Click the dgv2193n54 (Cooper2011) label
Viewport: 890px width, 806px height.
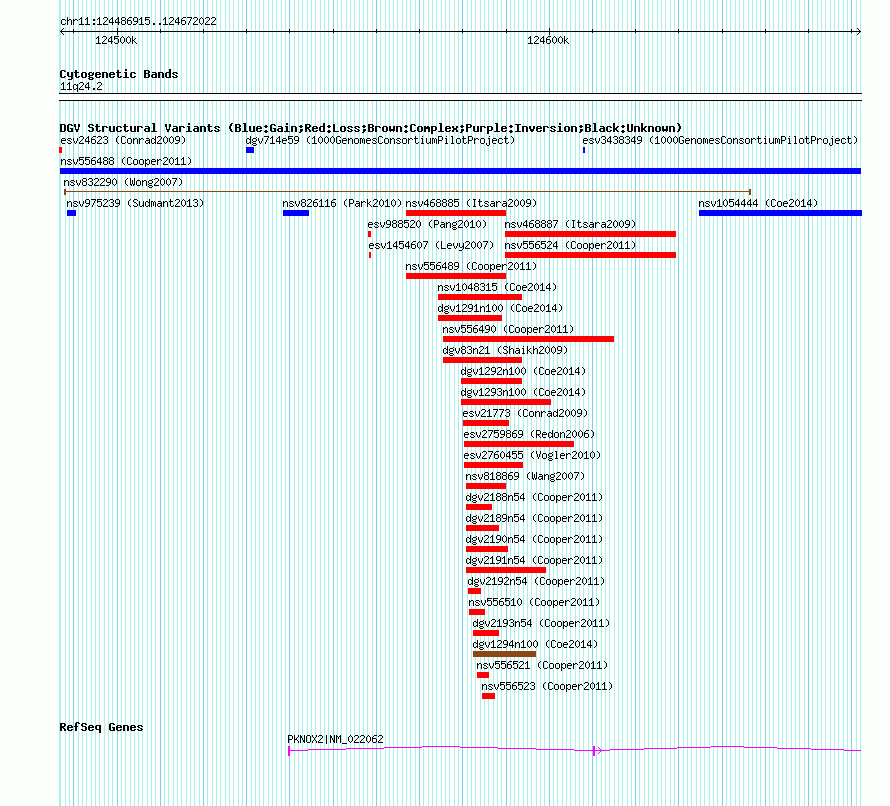(x=541, y=623)
